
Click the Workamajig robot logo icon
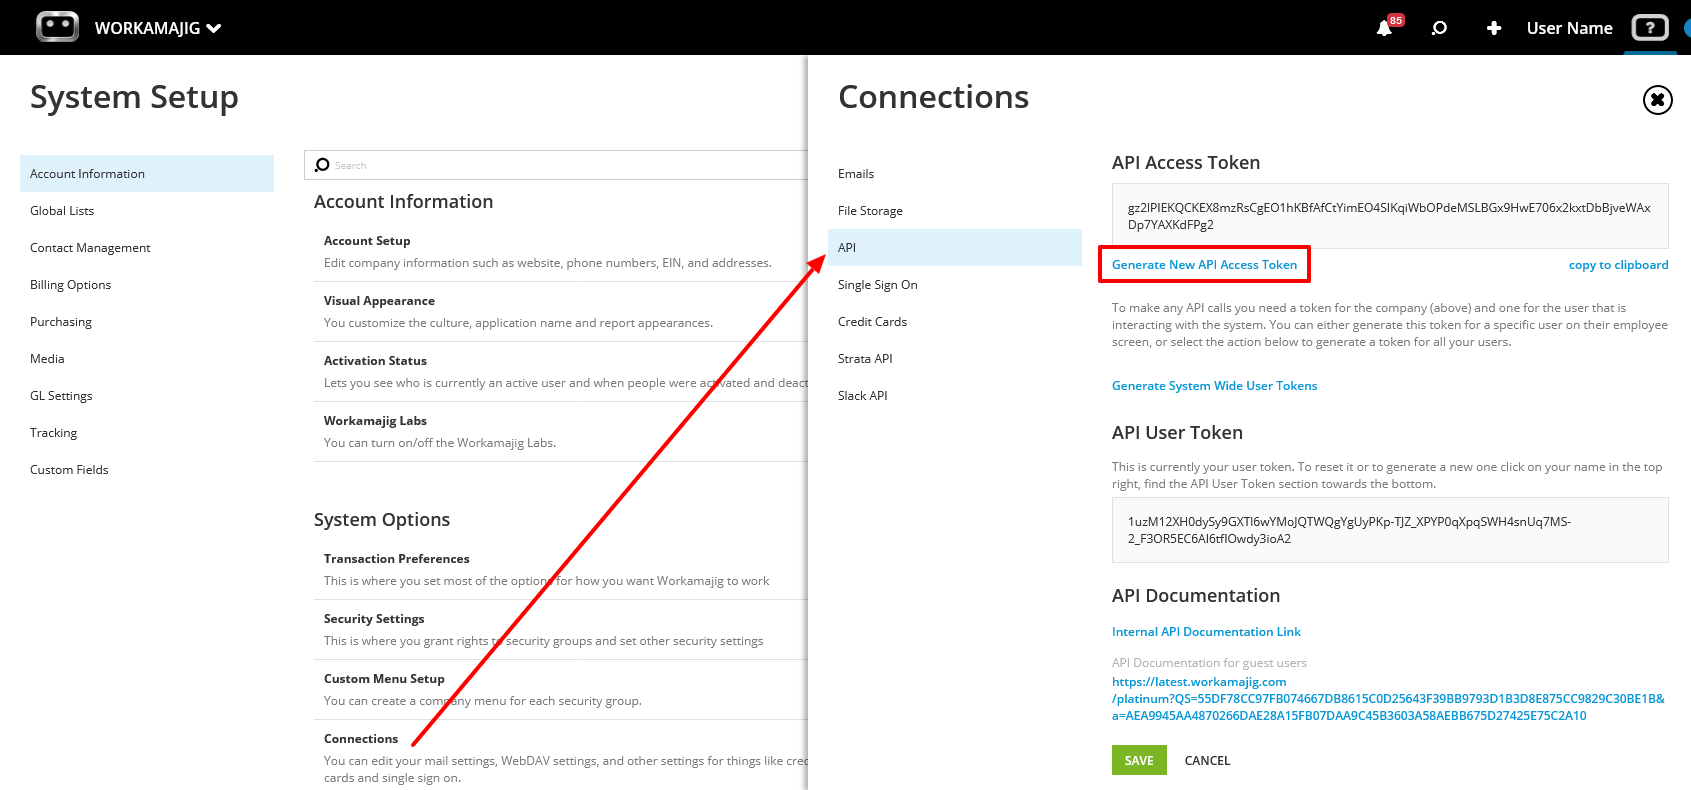pos(57,27)
